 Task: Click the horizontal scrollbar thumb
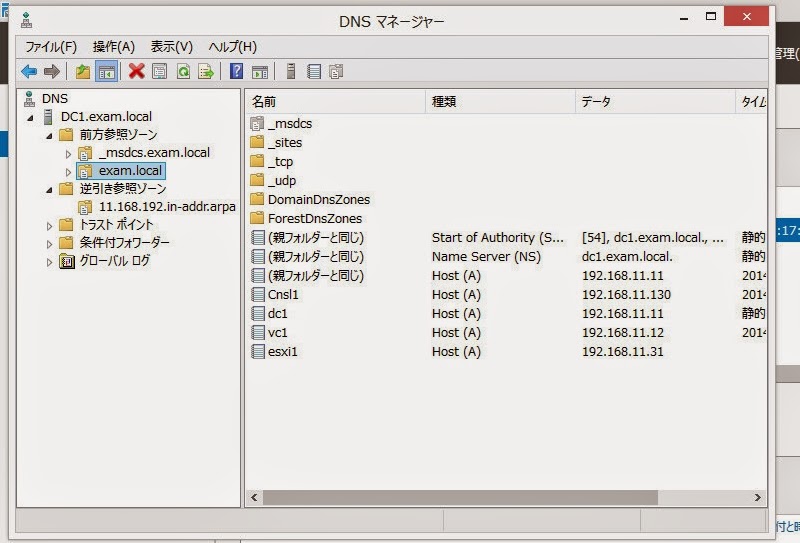(x=460, y=498)
